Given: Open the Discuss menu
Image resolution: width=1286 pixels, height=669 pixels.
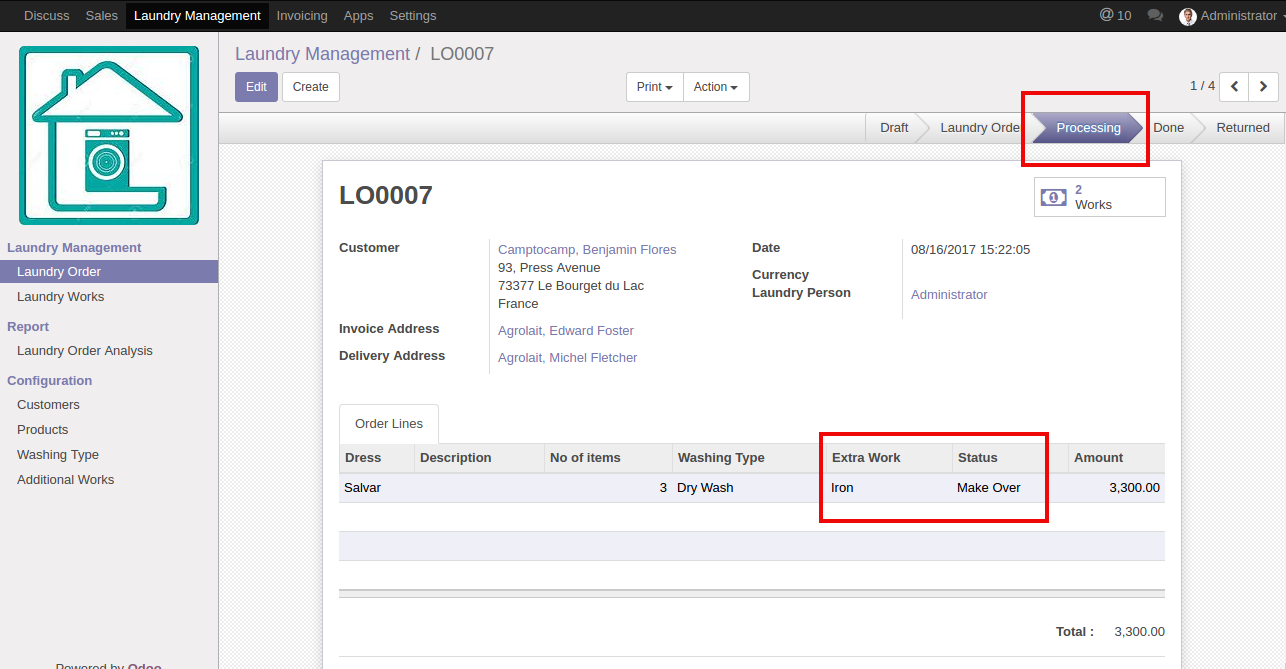Looking at the screenshot, I should click(x=47, y=16).
